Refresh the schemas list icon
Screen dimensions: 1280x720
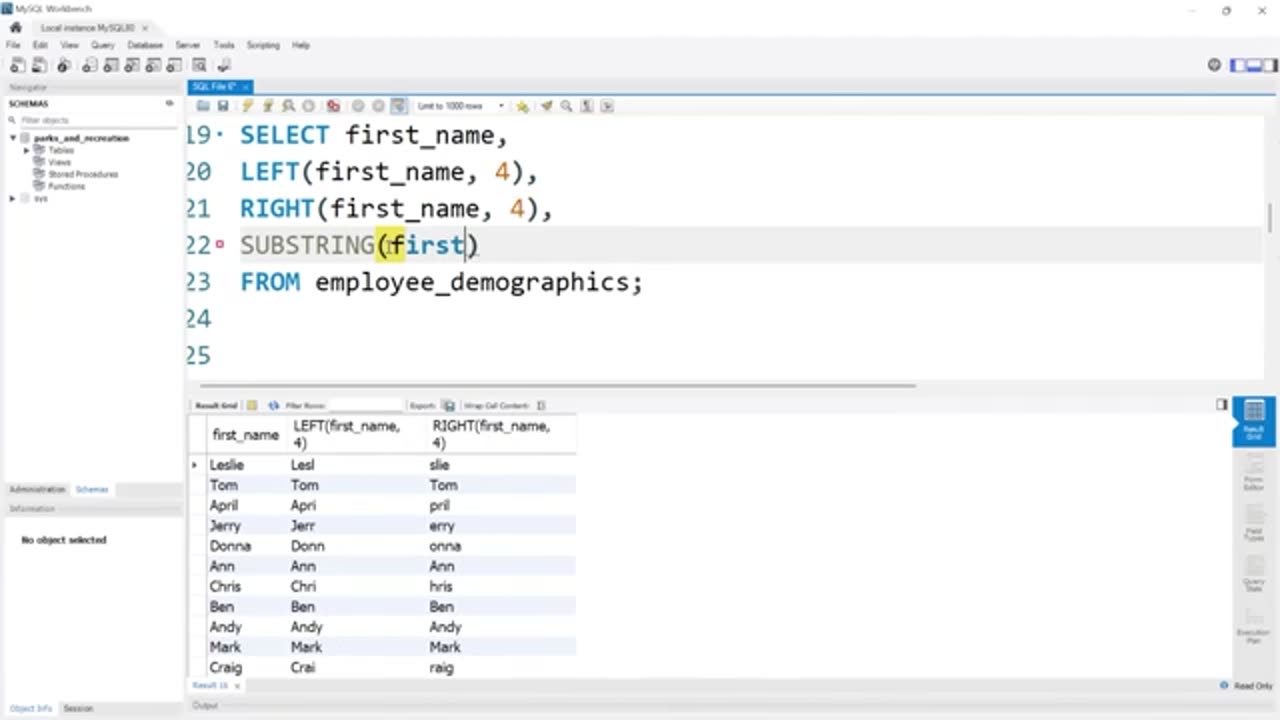169,103
